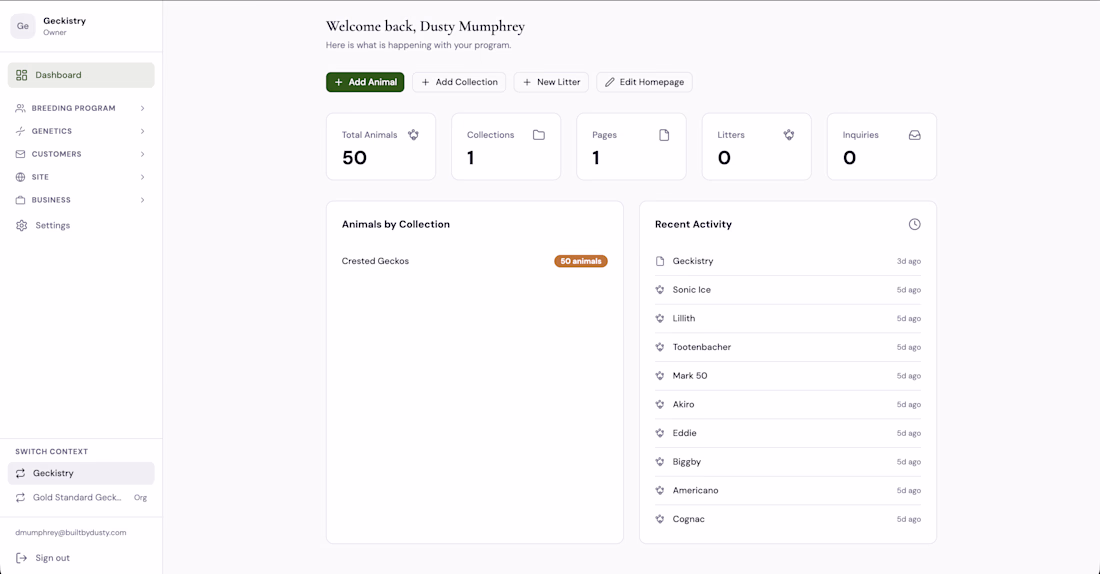Click the Add Animal button
The image size is (1100, 574).
365,82
